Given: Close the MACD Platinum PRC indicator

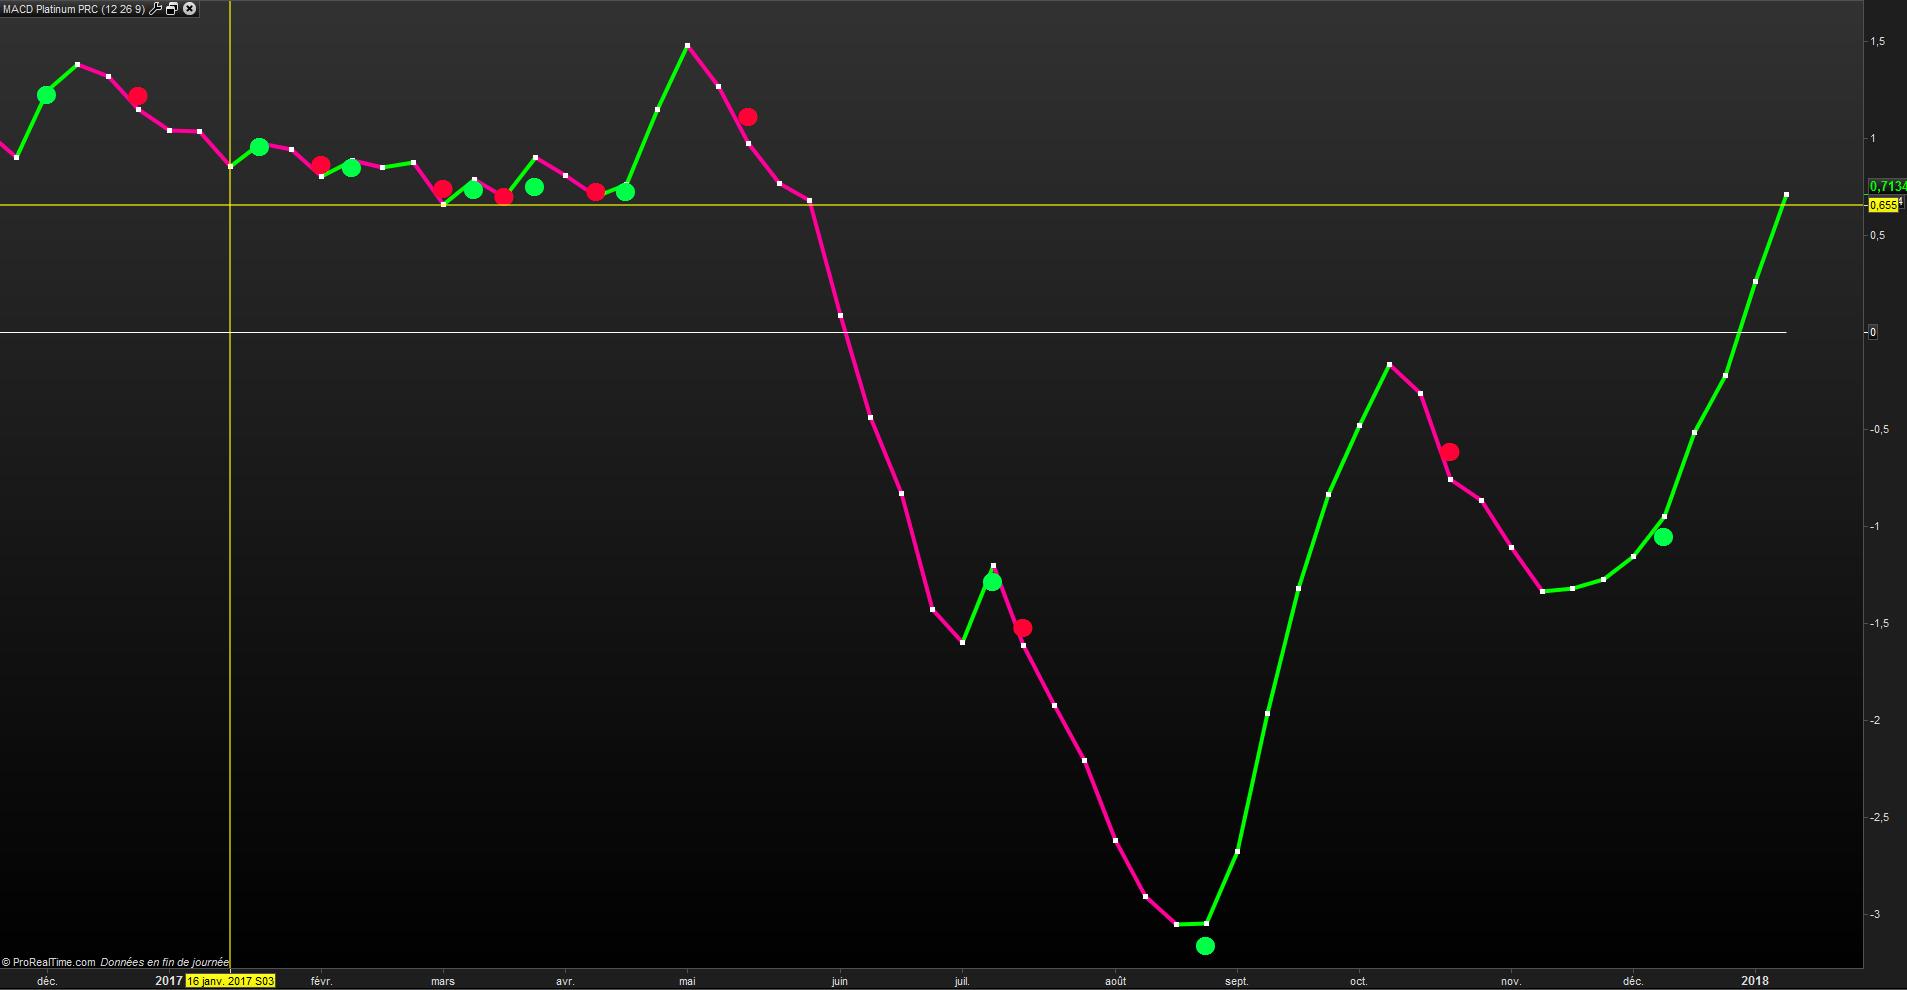Looking at the screenshot, I should (190, 9).
